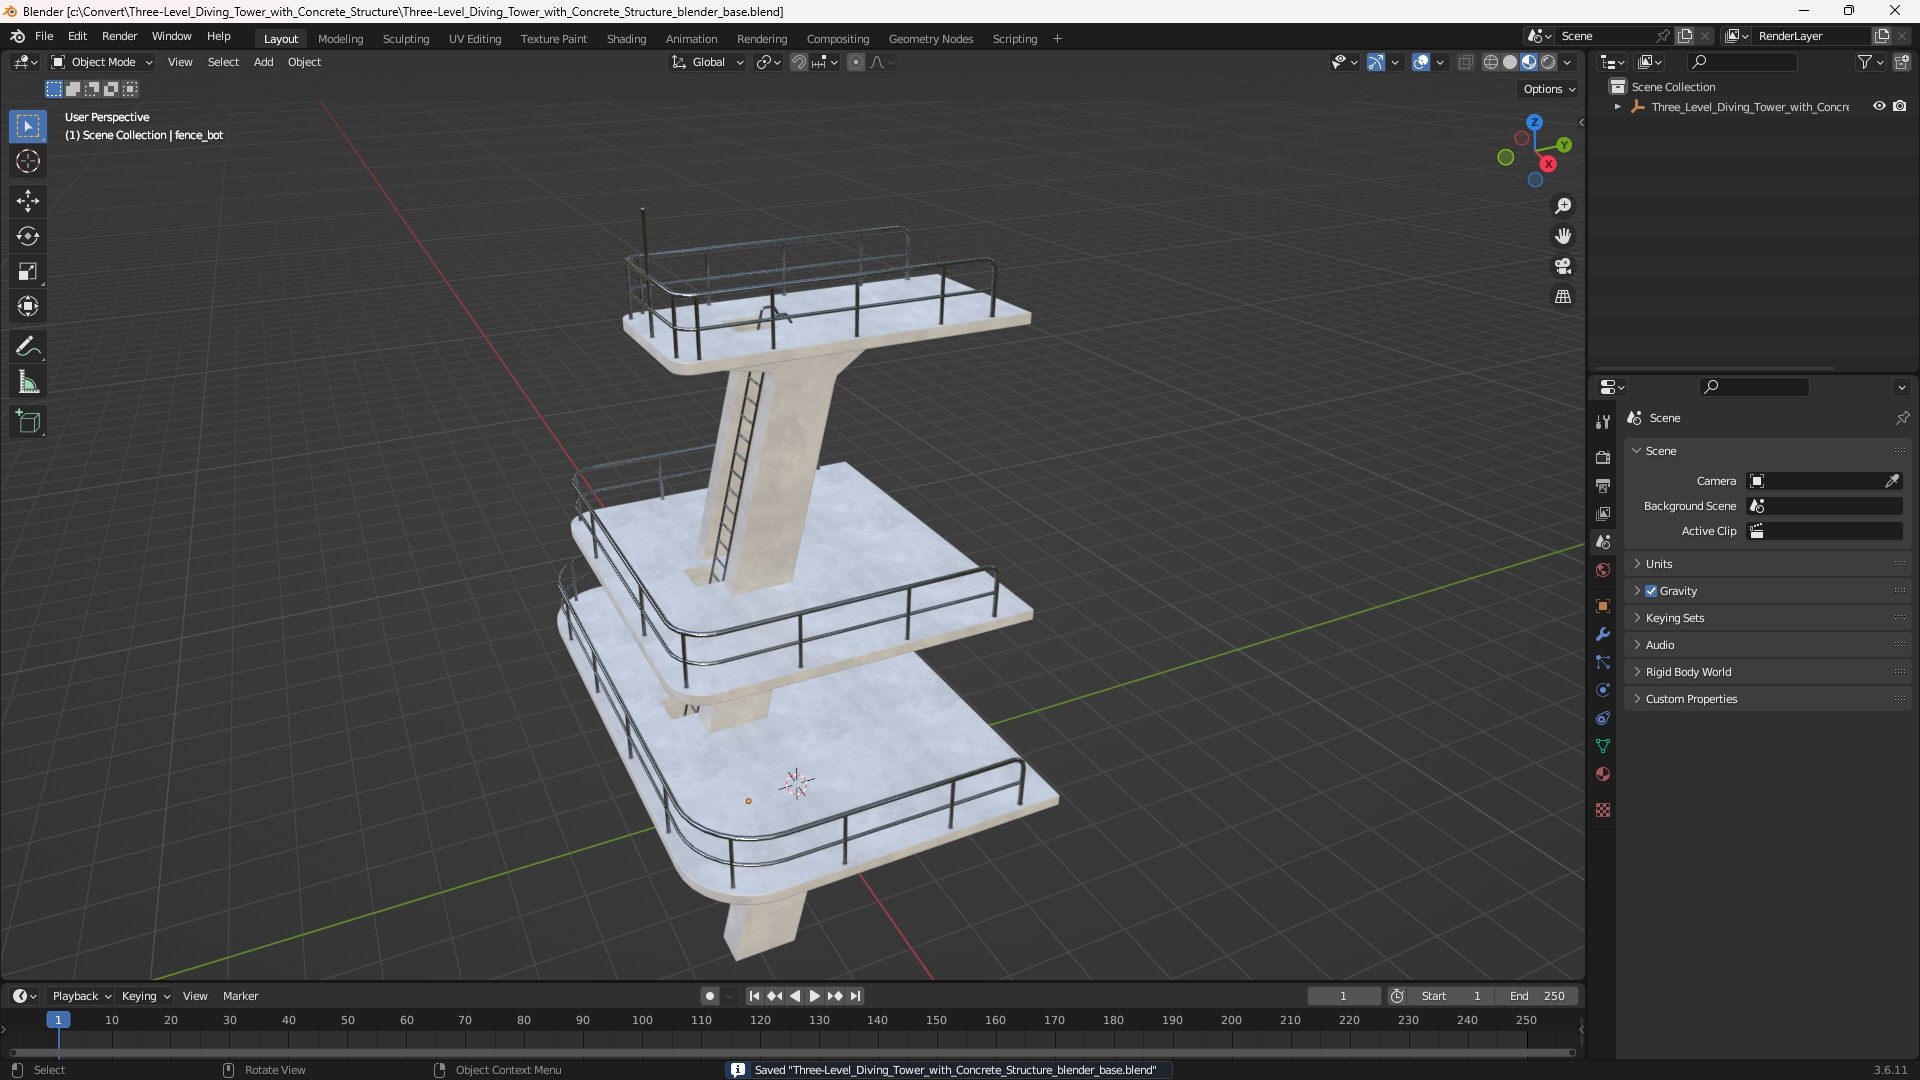1920x1080 pixels.
Task: Click the Zoom view magnifier icon
Action: pos(1562,206)
